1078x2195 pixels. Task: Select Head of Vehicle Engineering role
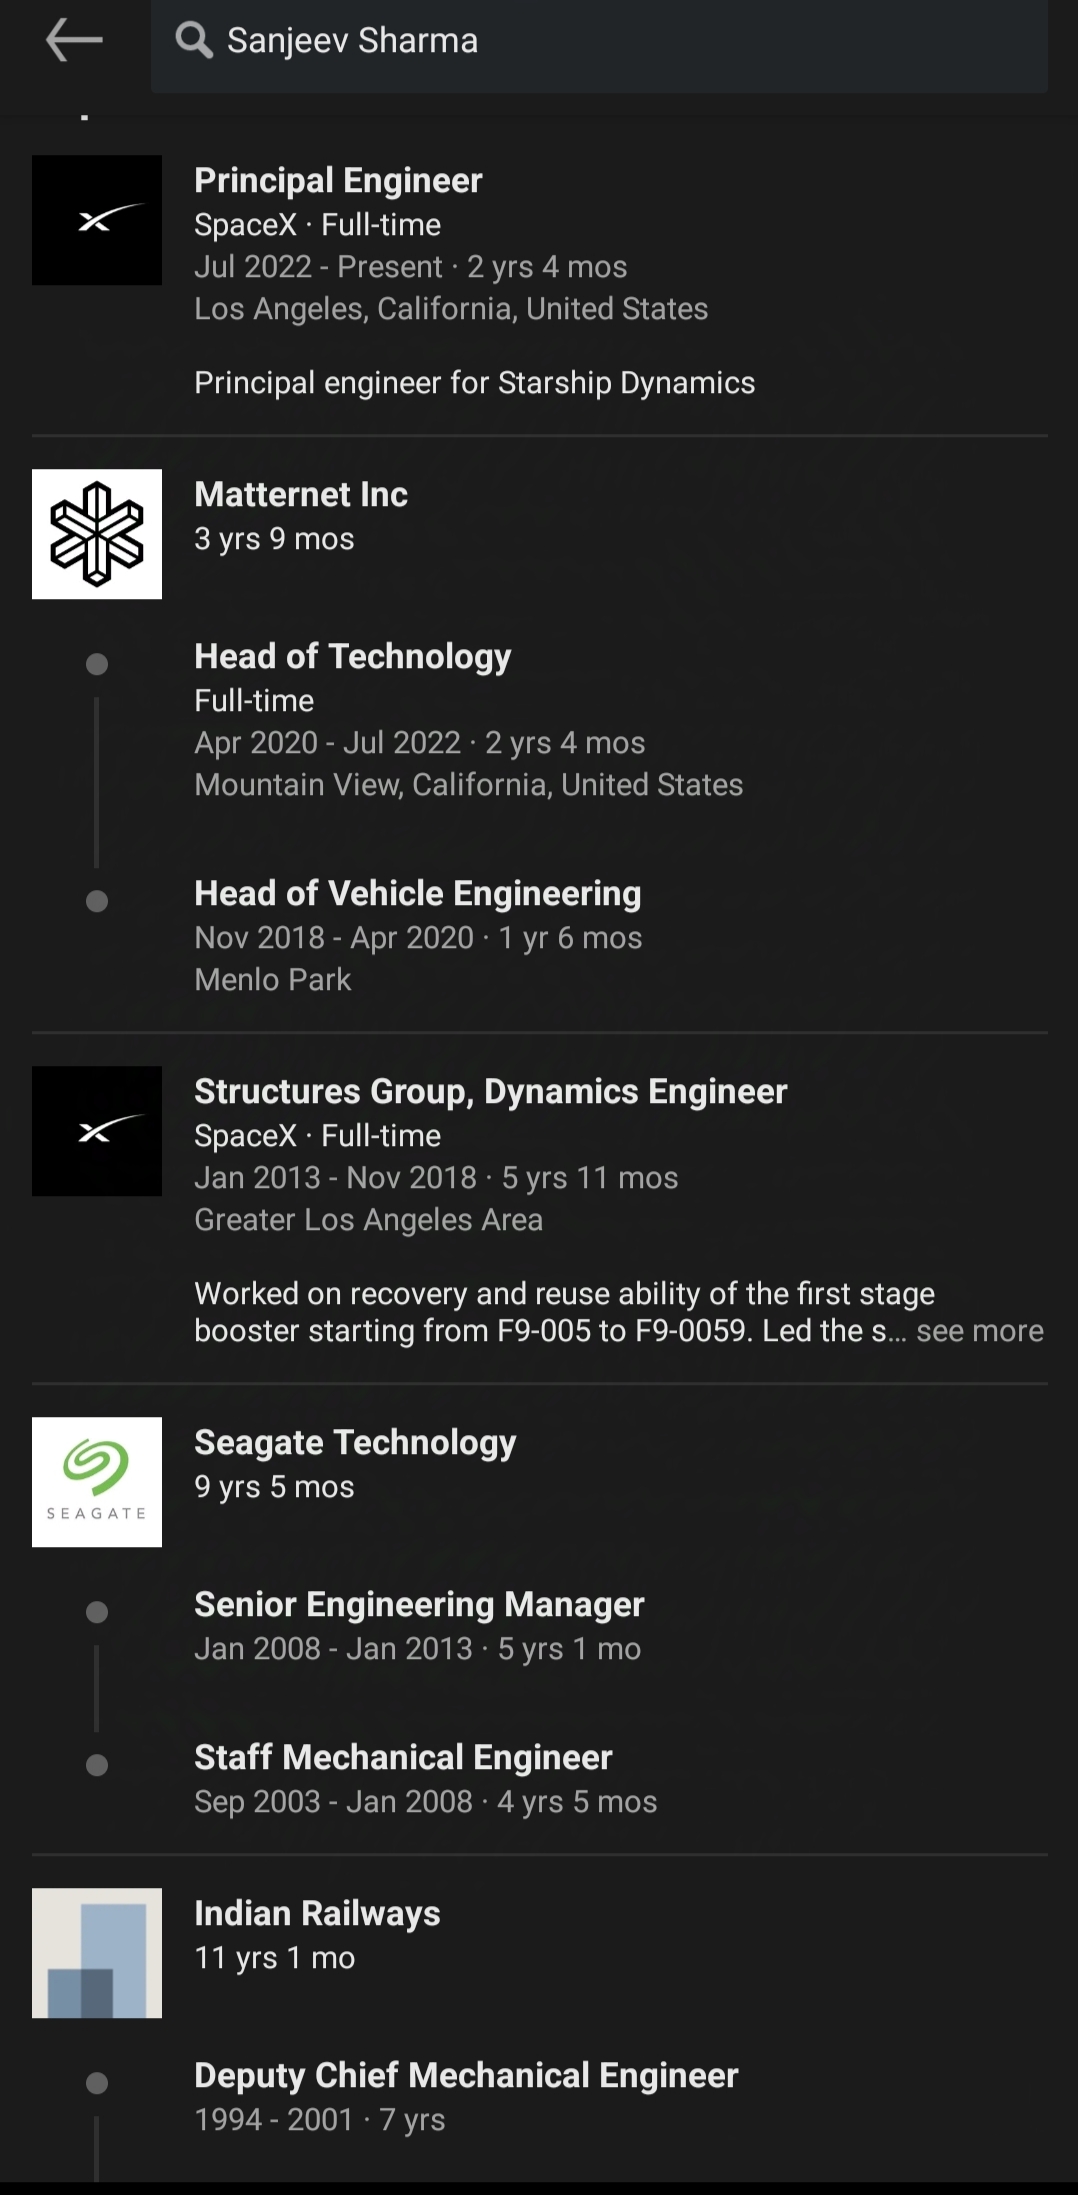point(417,893)
